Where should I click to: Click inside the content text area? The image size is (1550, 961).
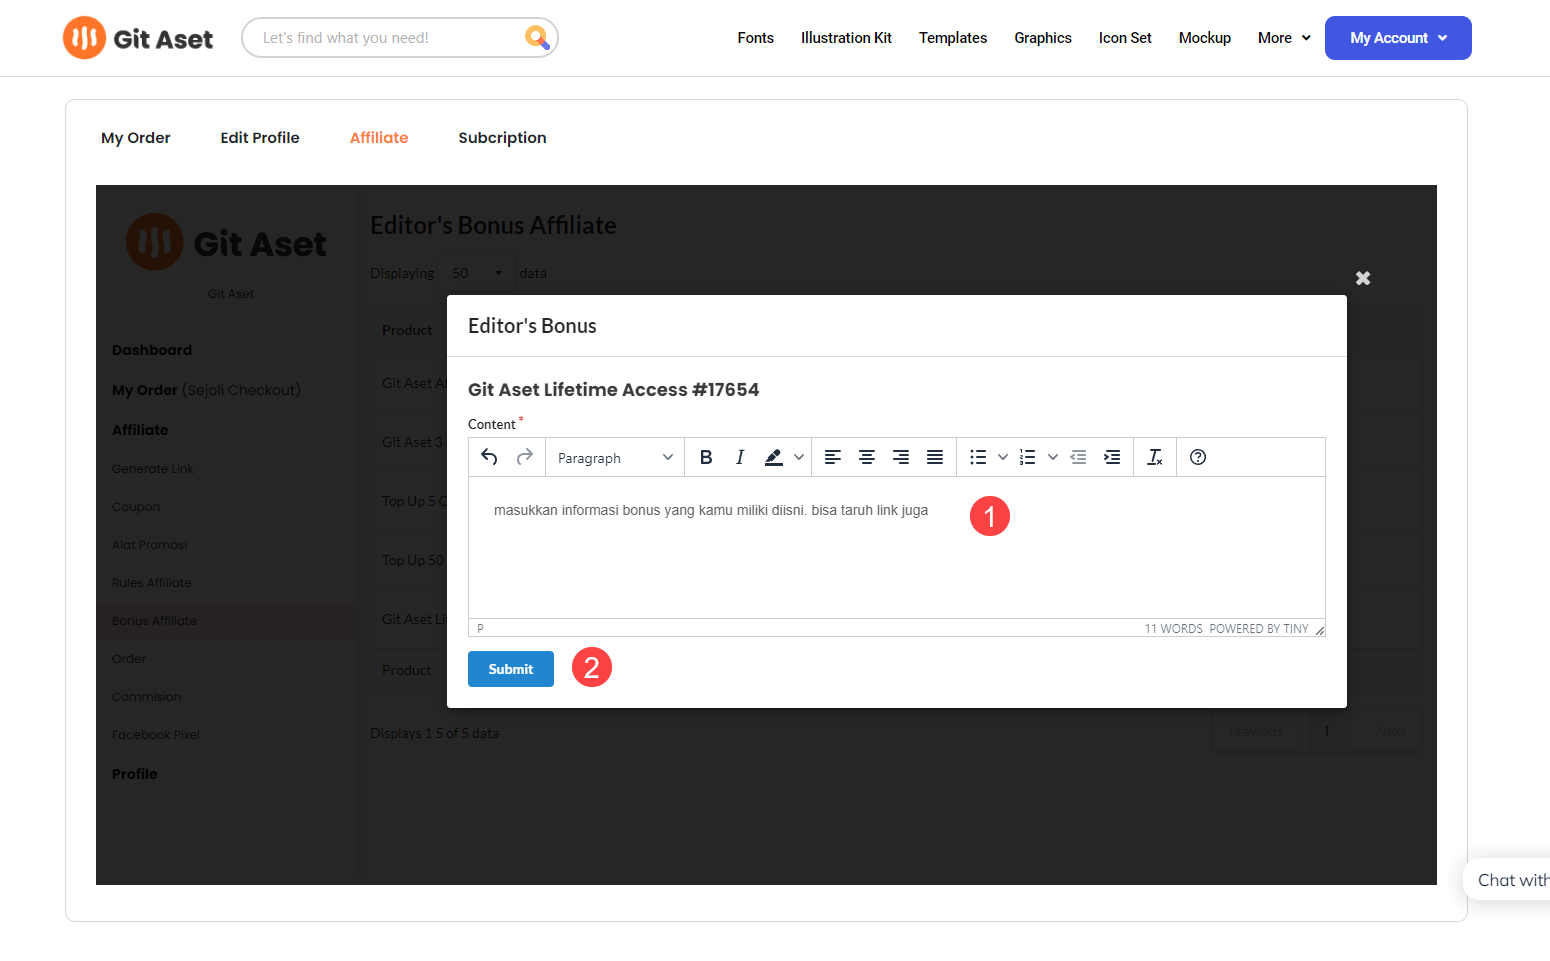point(897,547)
